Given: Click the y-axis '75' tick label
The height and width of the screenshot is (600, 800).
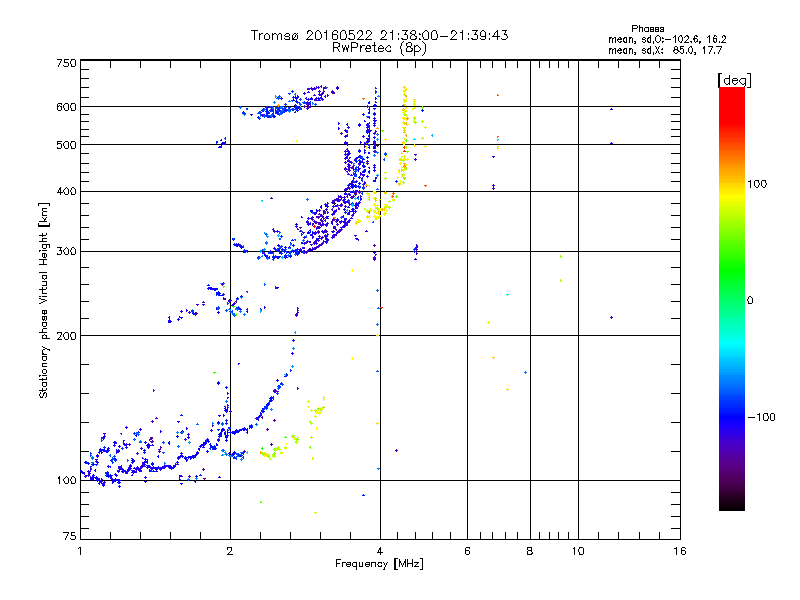Looking at the screenshot, I should (x=70, y=536).
